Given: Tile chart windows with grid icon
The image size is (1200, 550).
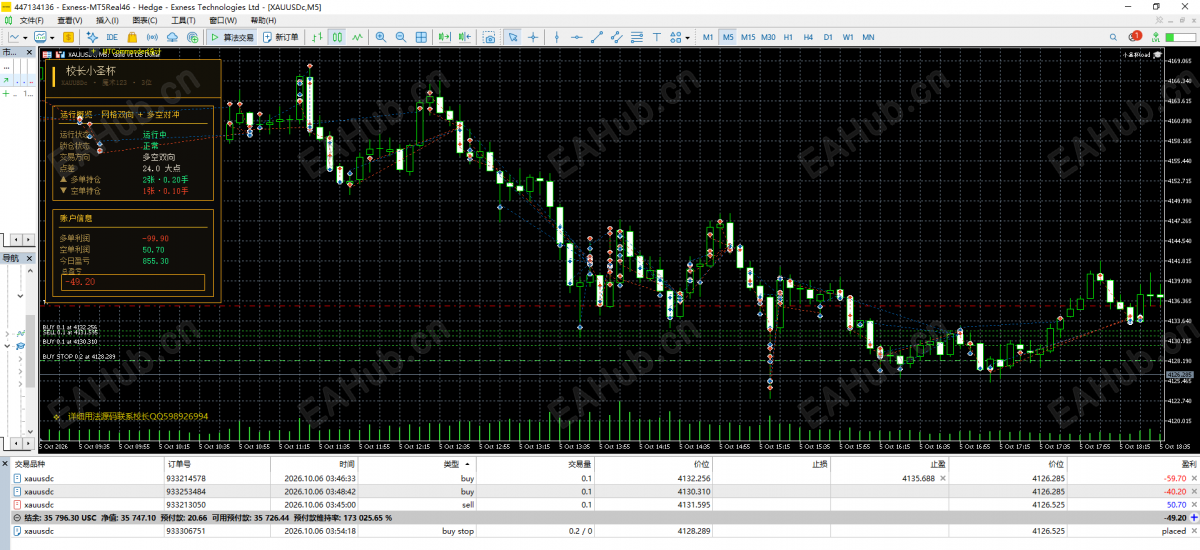Looking at the screenshot, I should [422, 37].
